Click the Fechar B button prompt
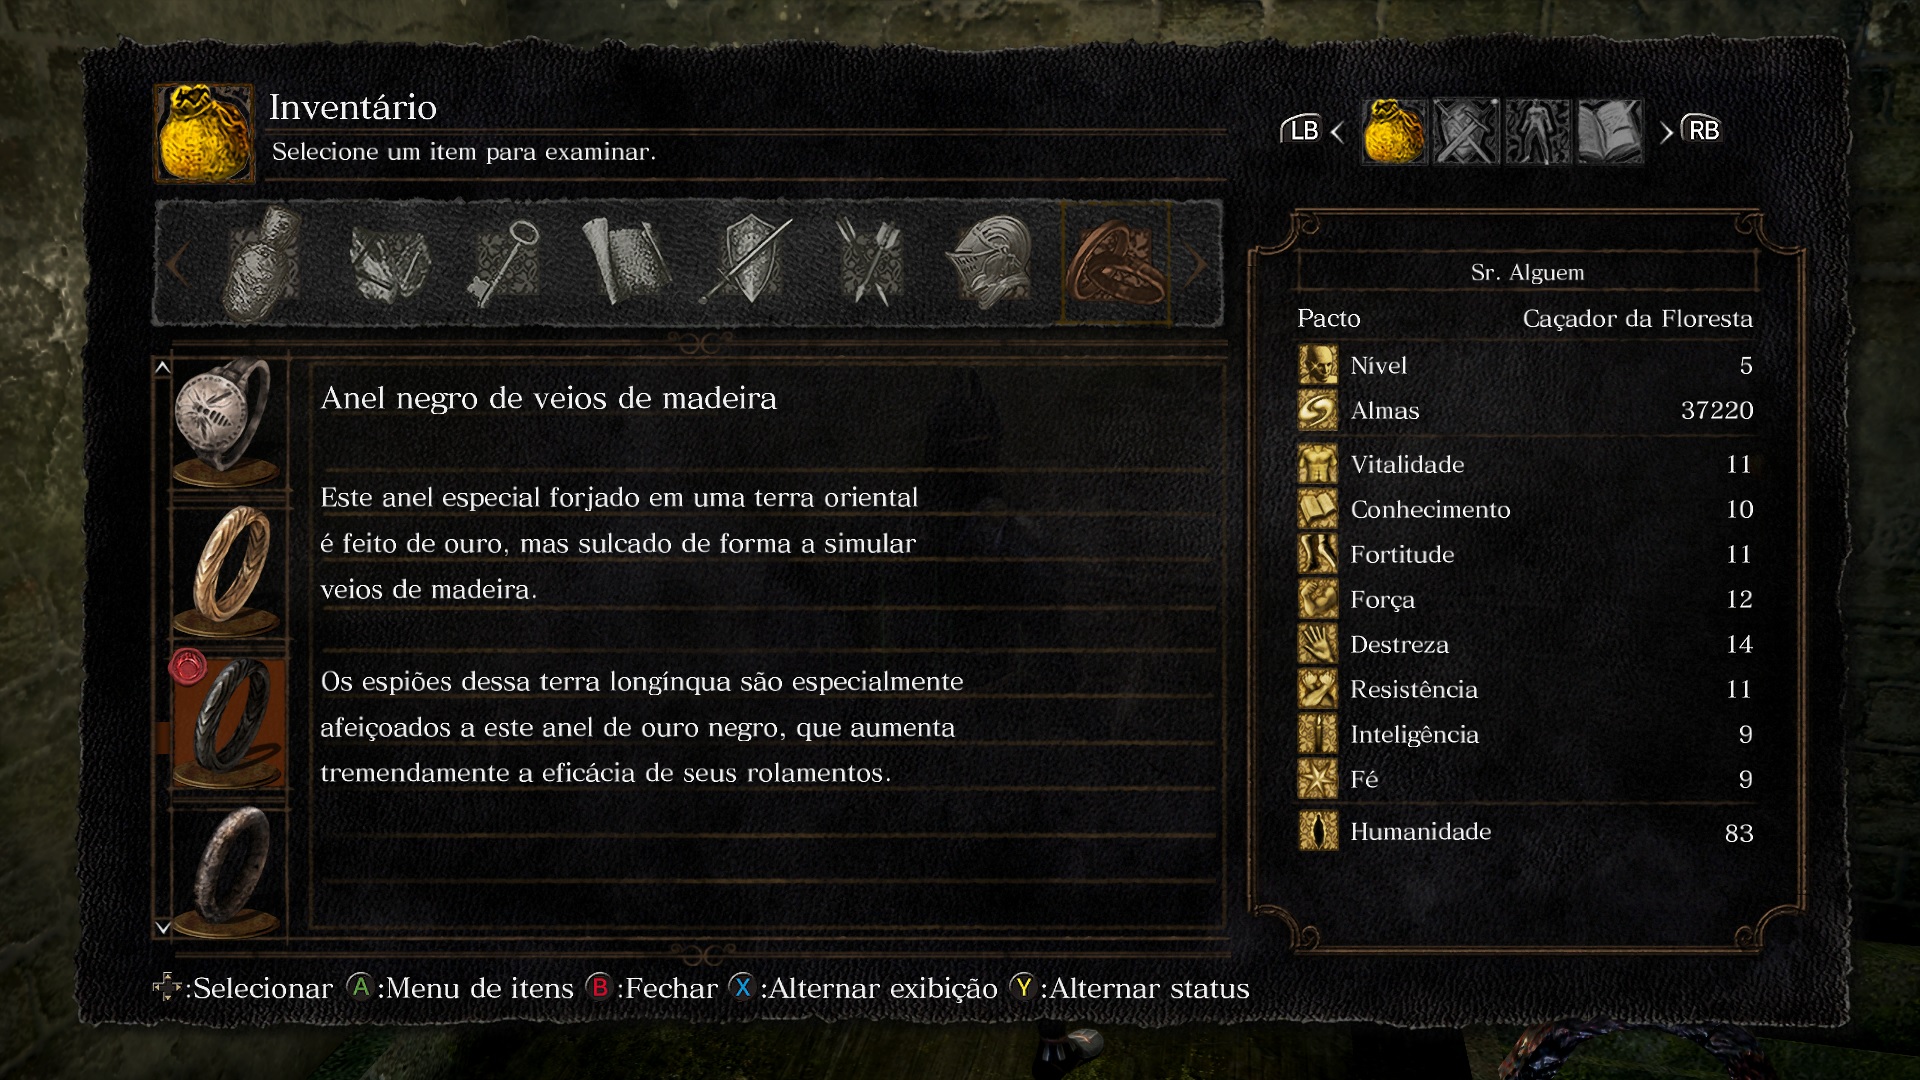Viewport: 1920px width, 1080px height. point(652,988)
